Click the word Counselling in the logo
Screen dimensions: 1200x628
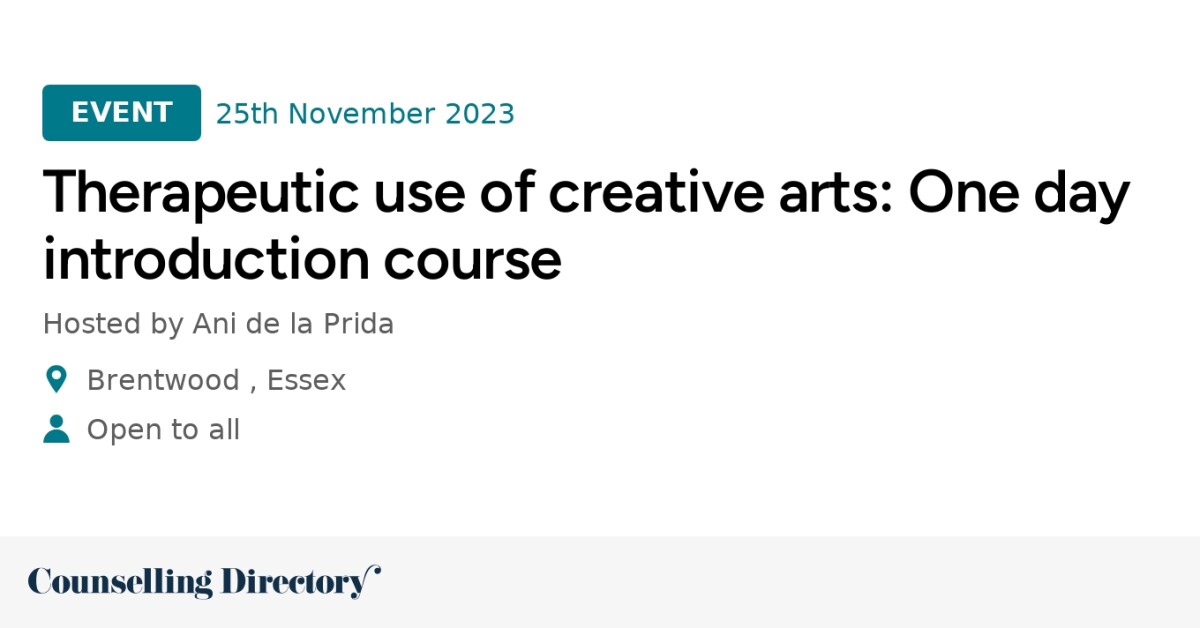120,582
